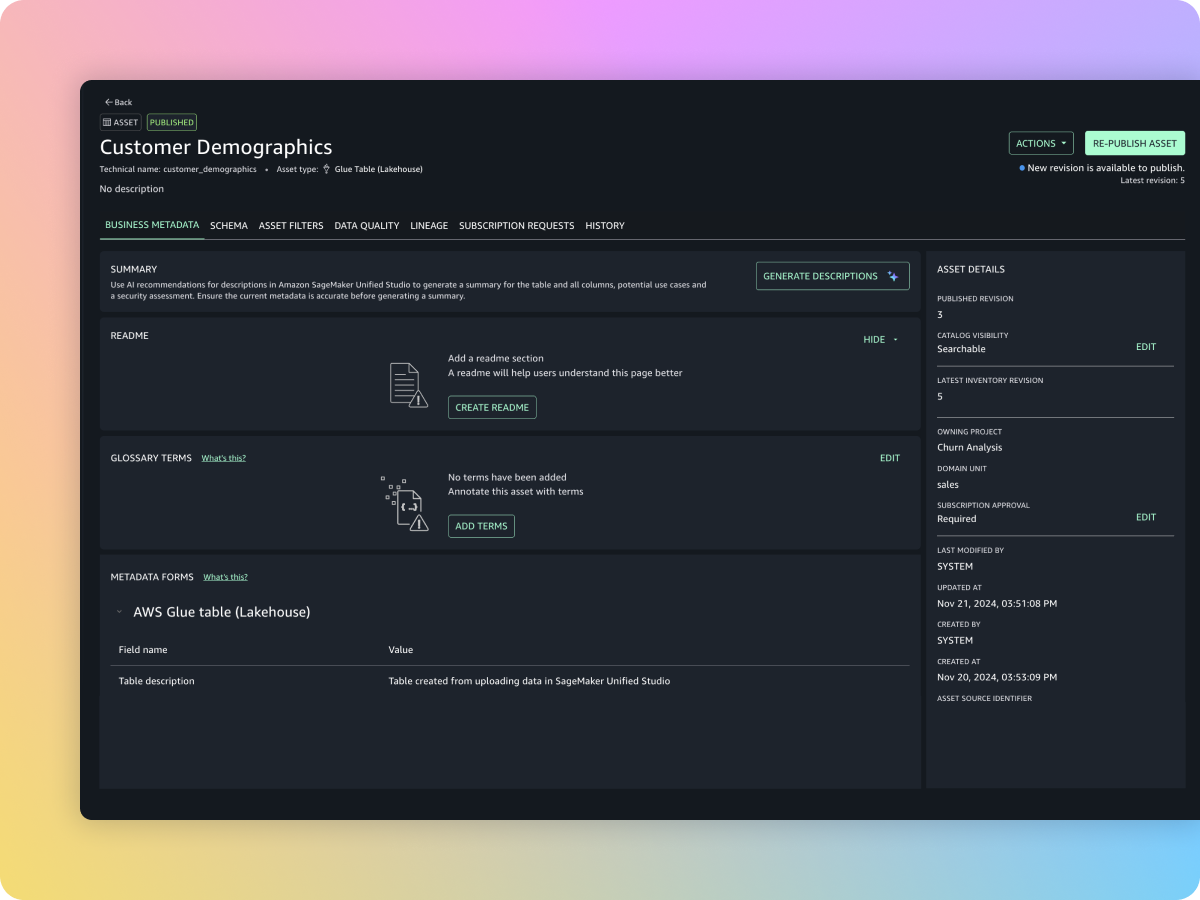This screenshot has width=1200, height=900.
Task: Edit the Catalog Visibility setting
Action: tap(1145, 347)
